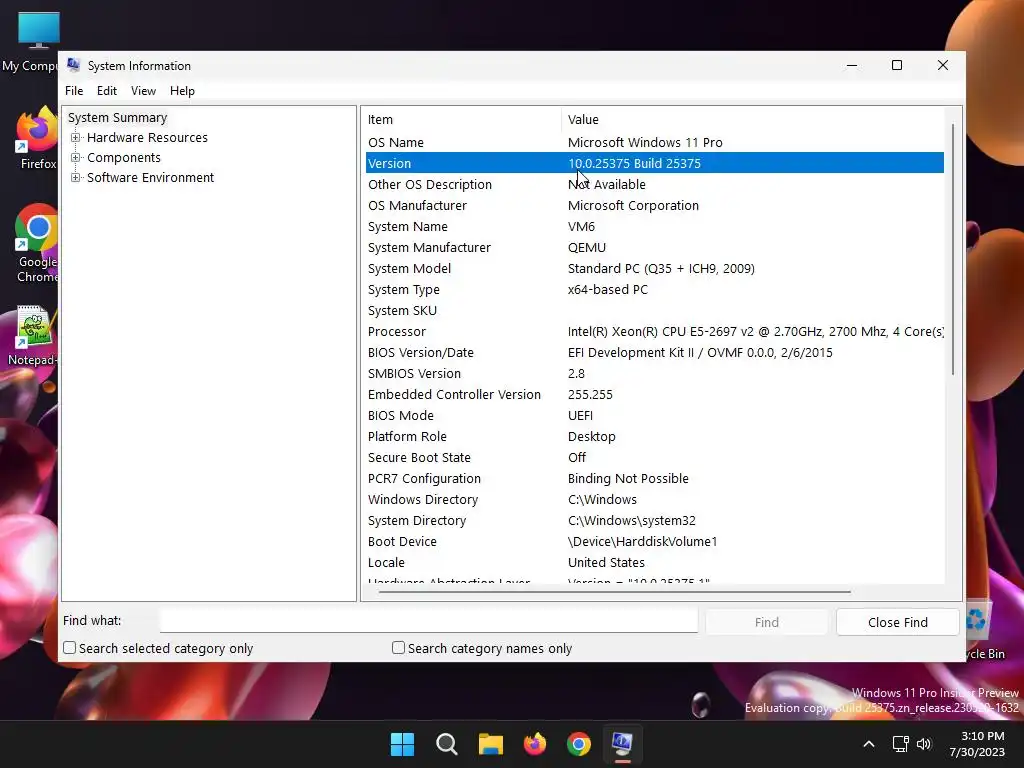Launch Firefox from the taskbar

[535, 744]
